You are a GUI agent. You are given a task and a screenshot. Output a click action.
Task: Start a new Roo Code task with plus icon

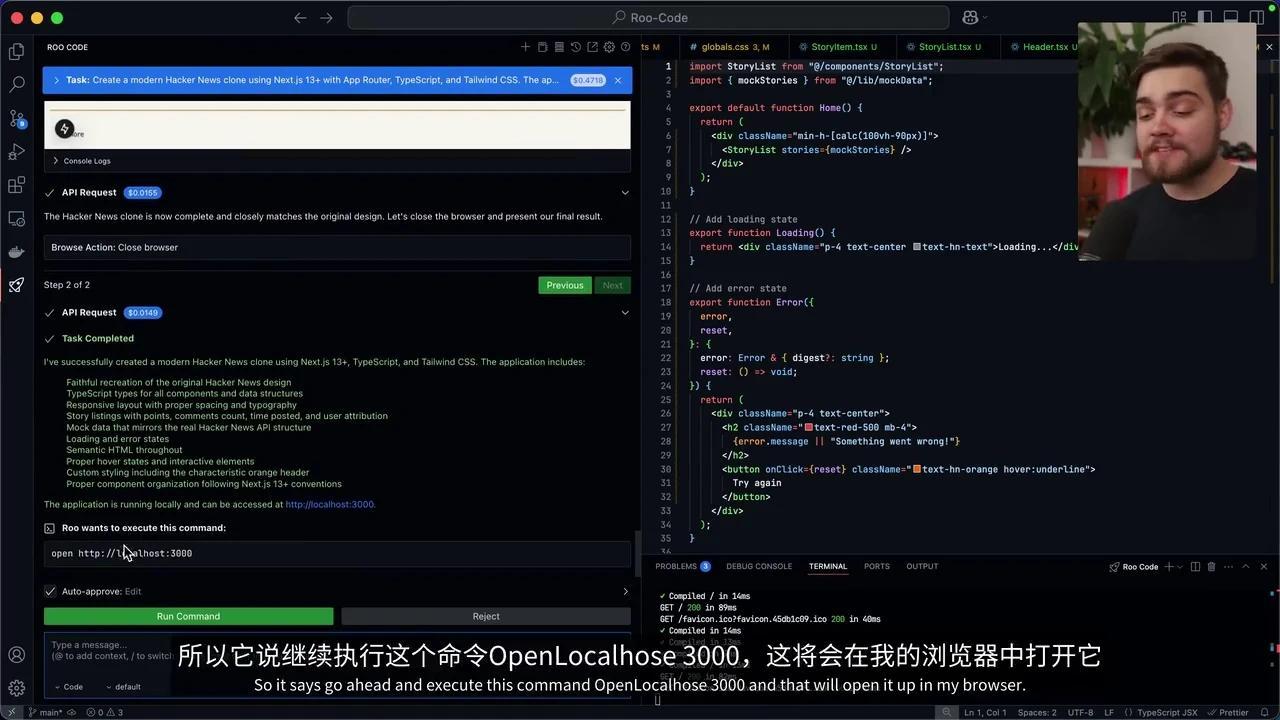pyautogui.click(x=525, y=47)
